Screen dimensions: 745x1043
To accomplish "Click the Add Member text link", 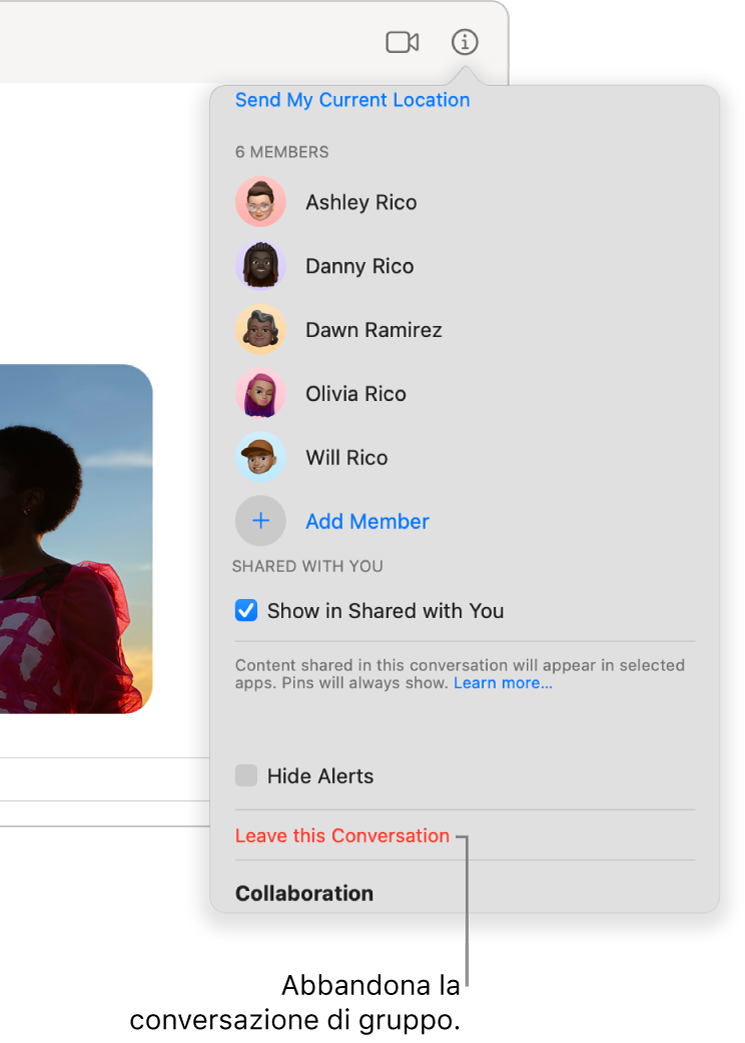I will [367, 521].
